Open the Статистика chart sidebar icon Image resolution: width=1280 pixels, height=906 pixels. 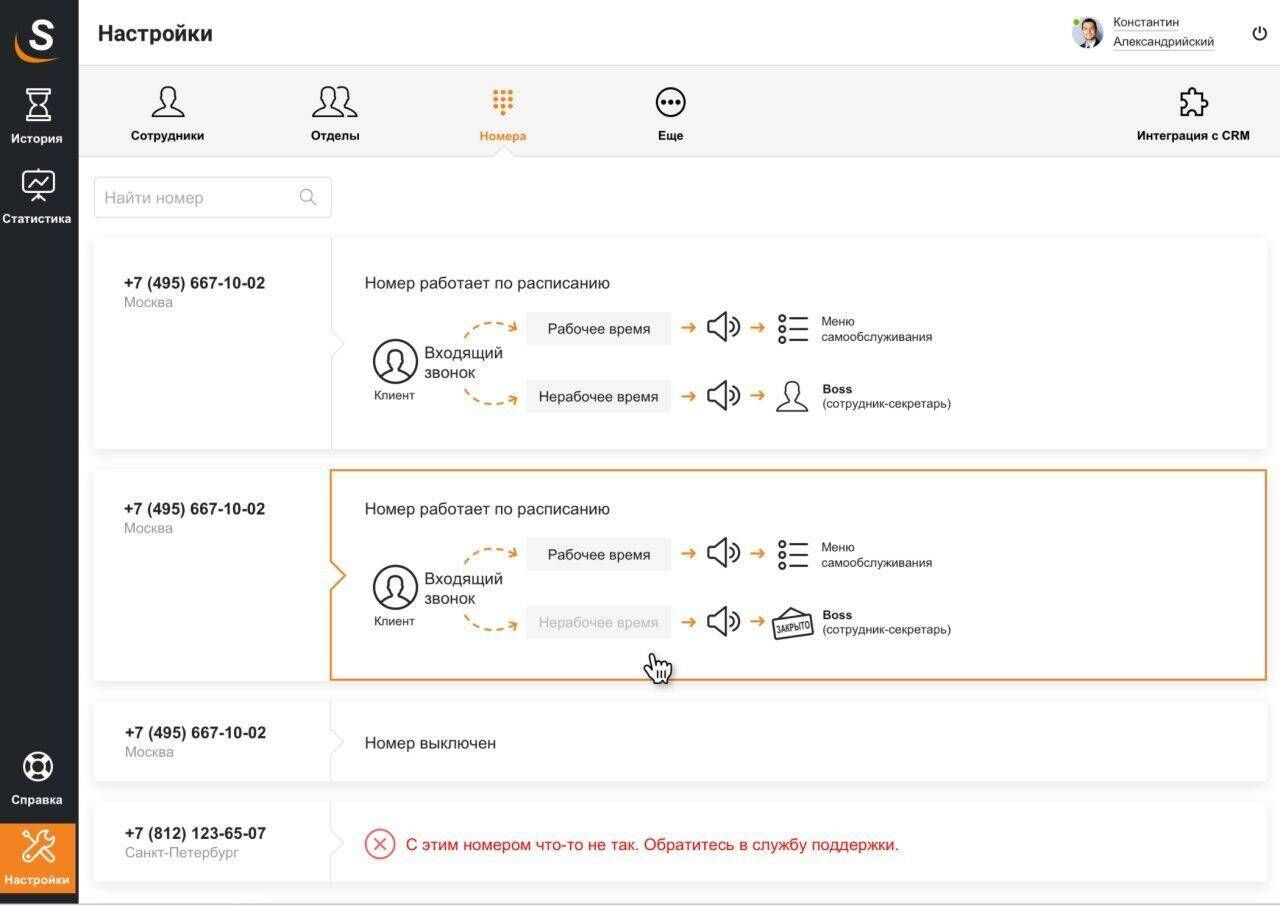[38, 185]
